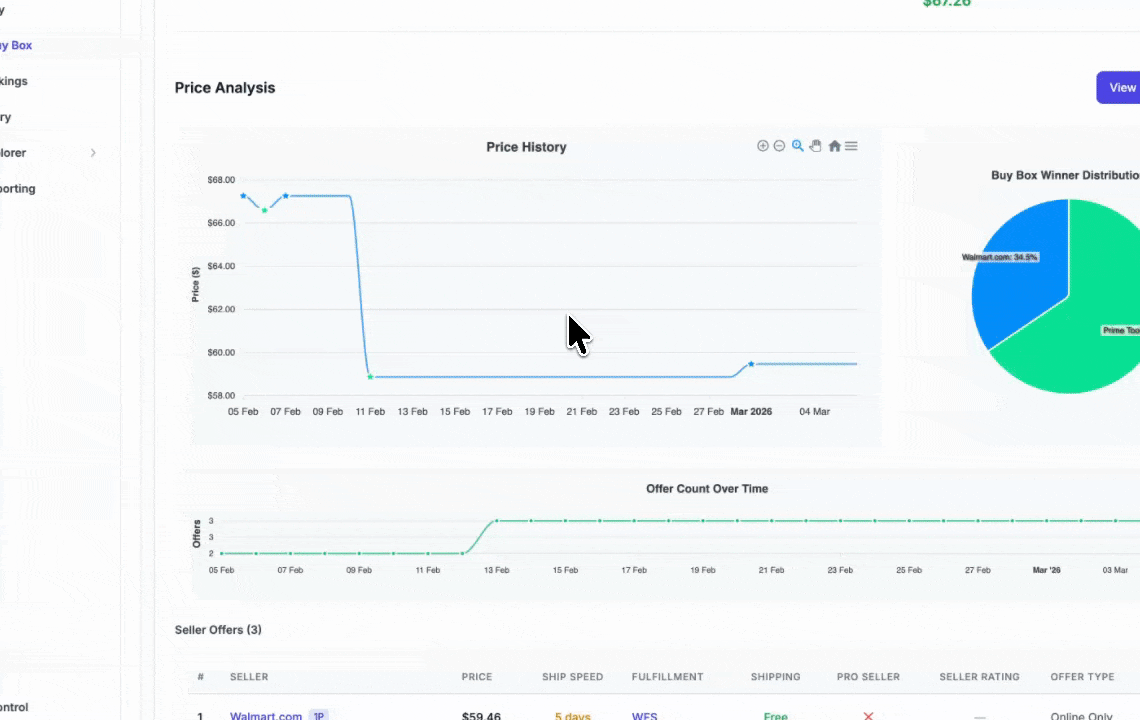
Task: Click the OFFER TYPE column header
Action: (1082, 676)
